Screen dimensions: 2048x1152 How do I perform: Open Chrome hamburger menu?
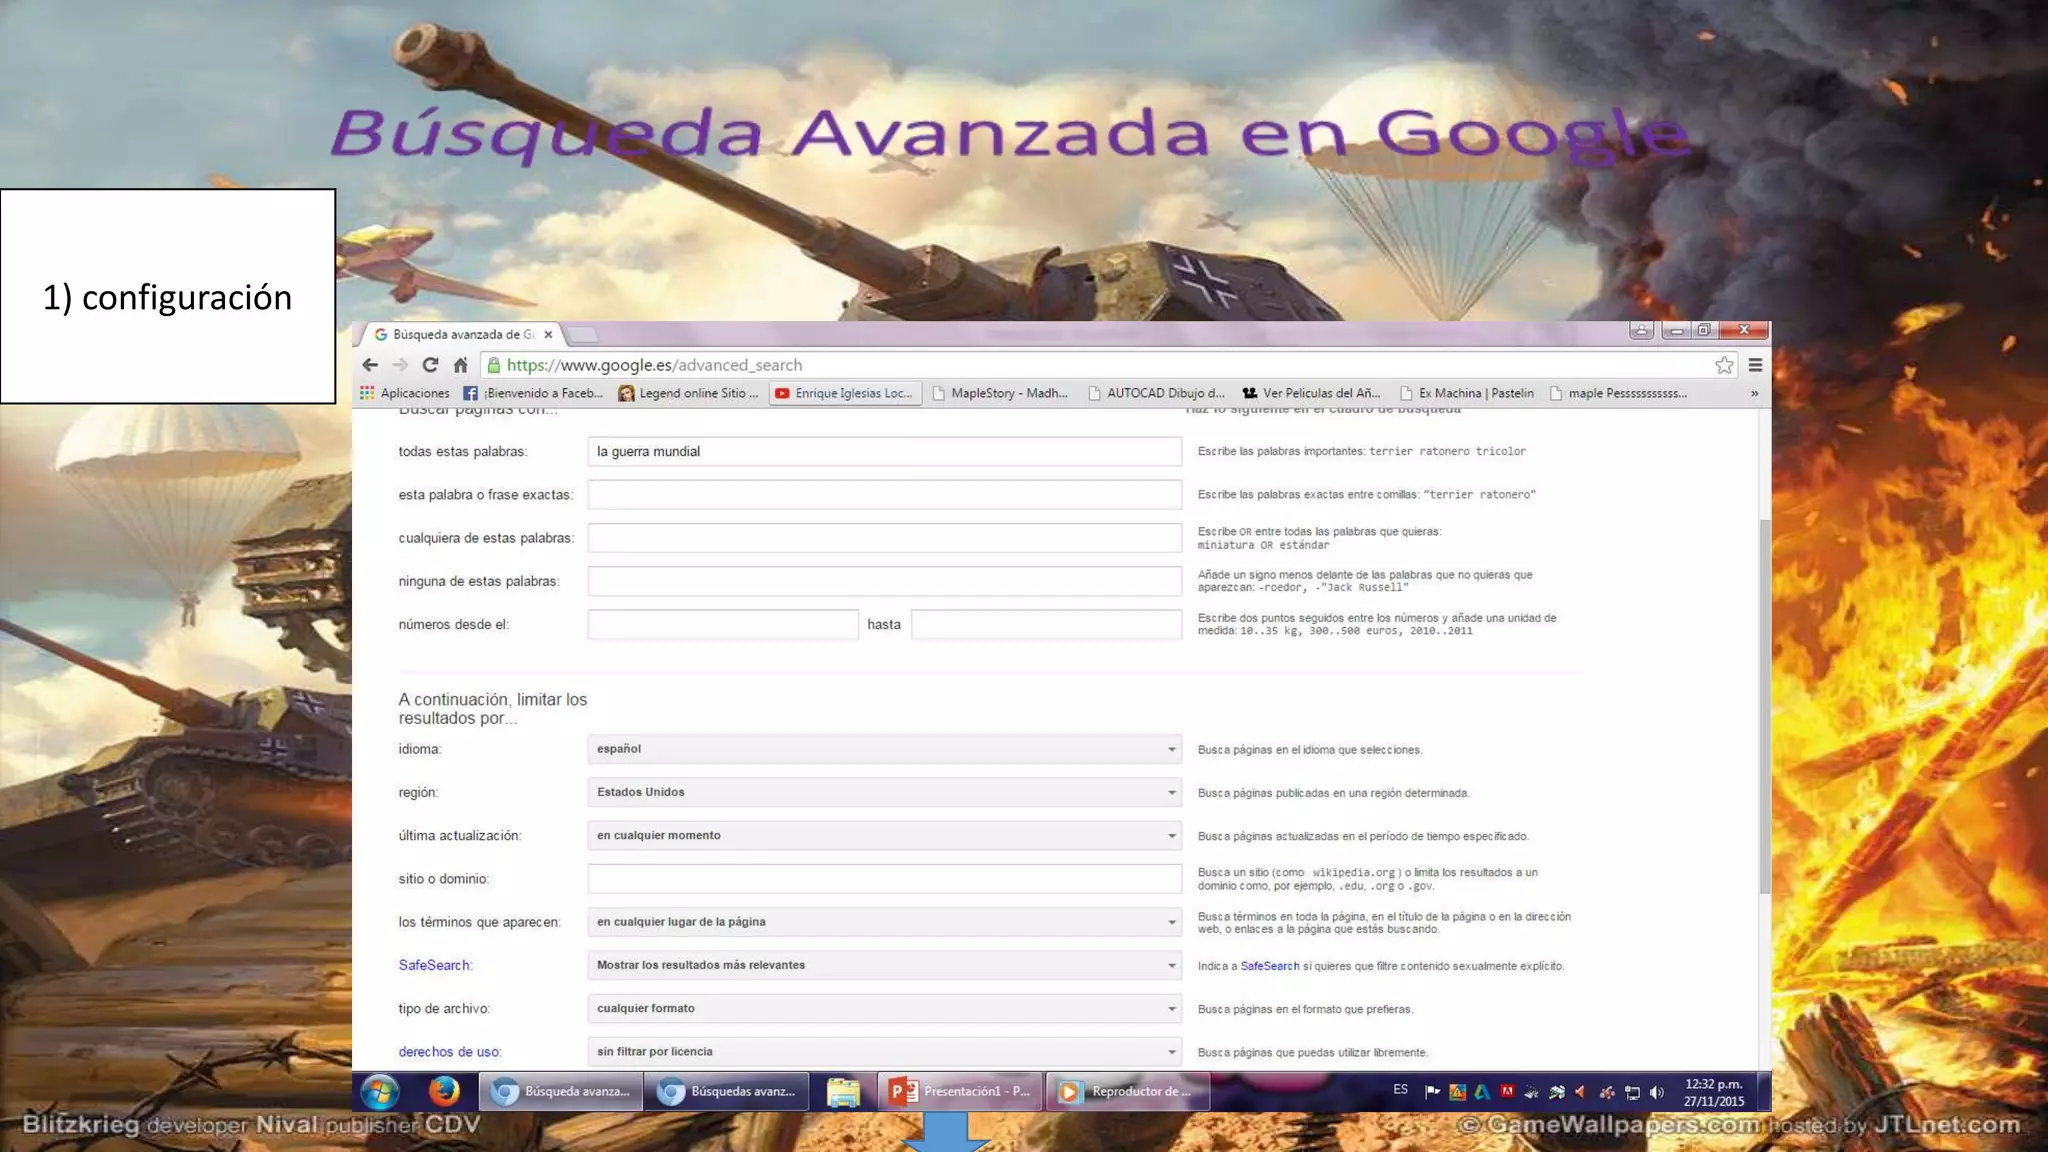pos(1755,365)
